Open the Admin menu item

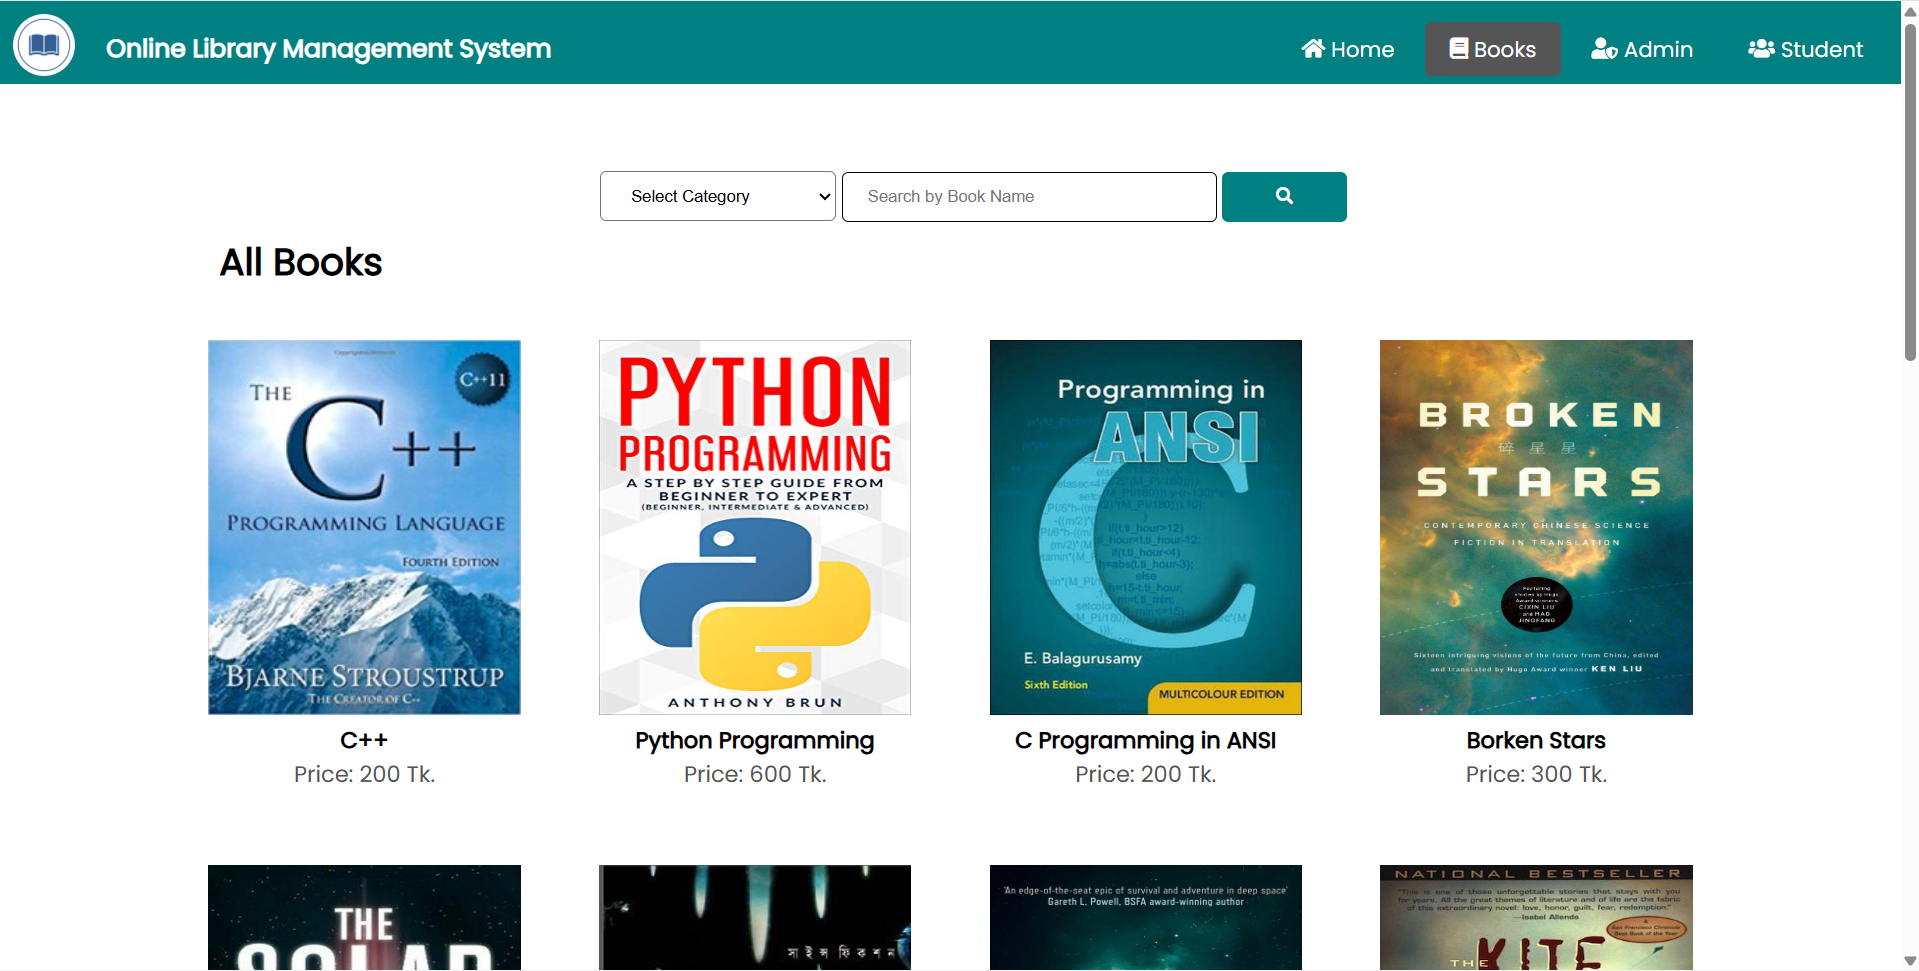point(1642,49)
